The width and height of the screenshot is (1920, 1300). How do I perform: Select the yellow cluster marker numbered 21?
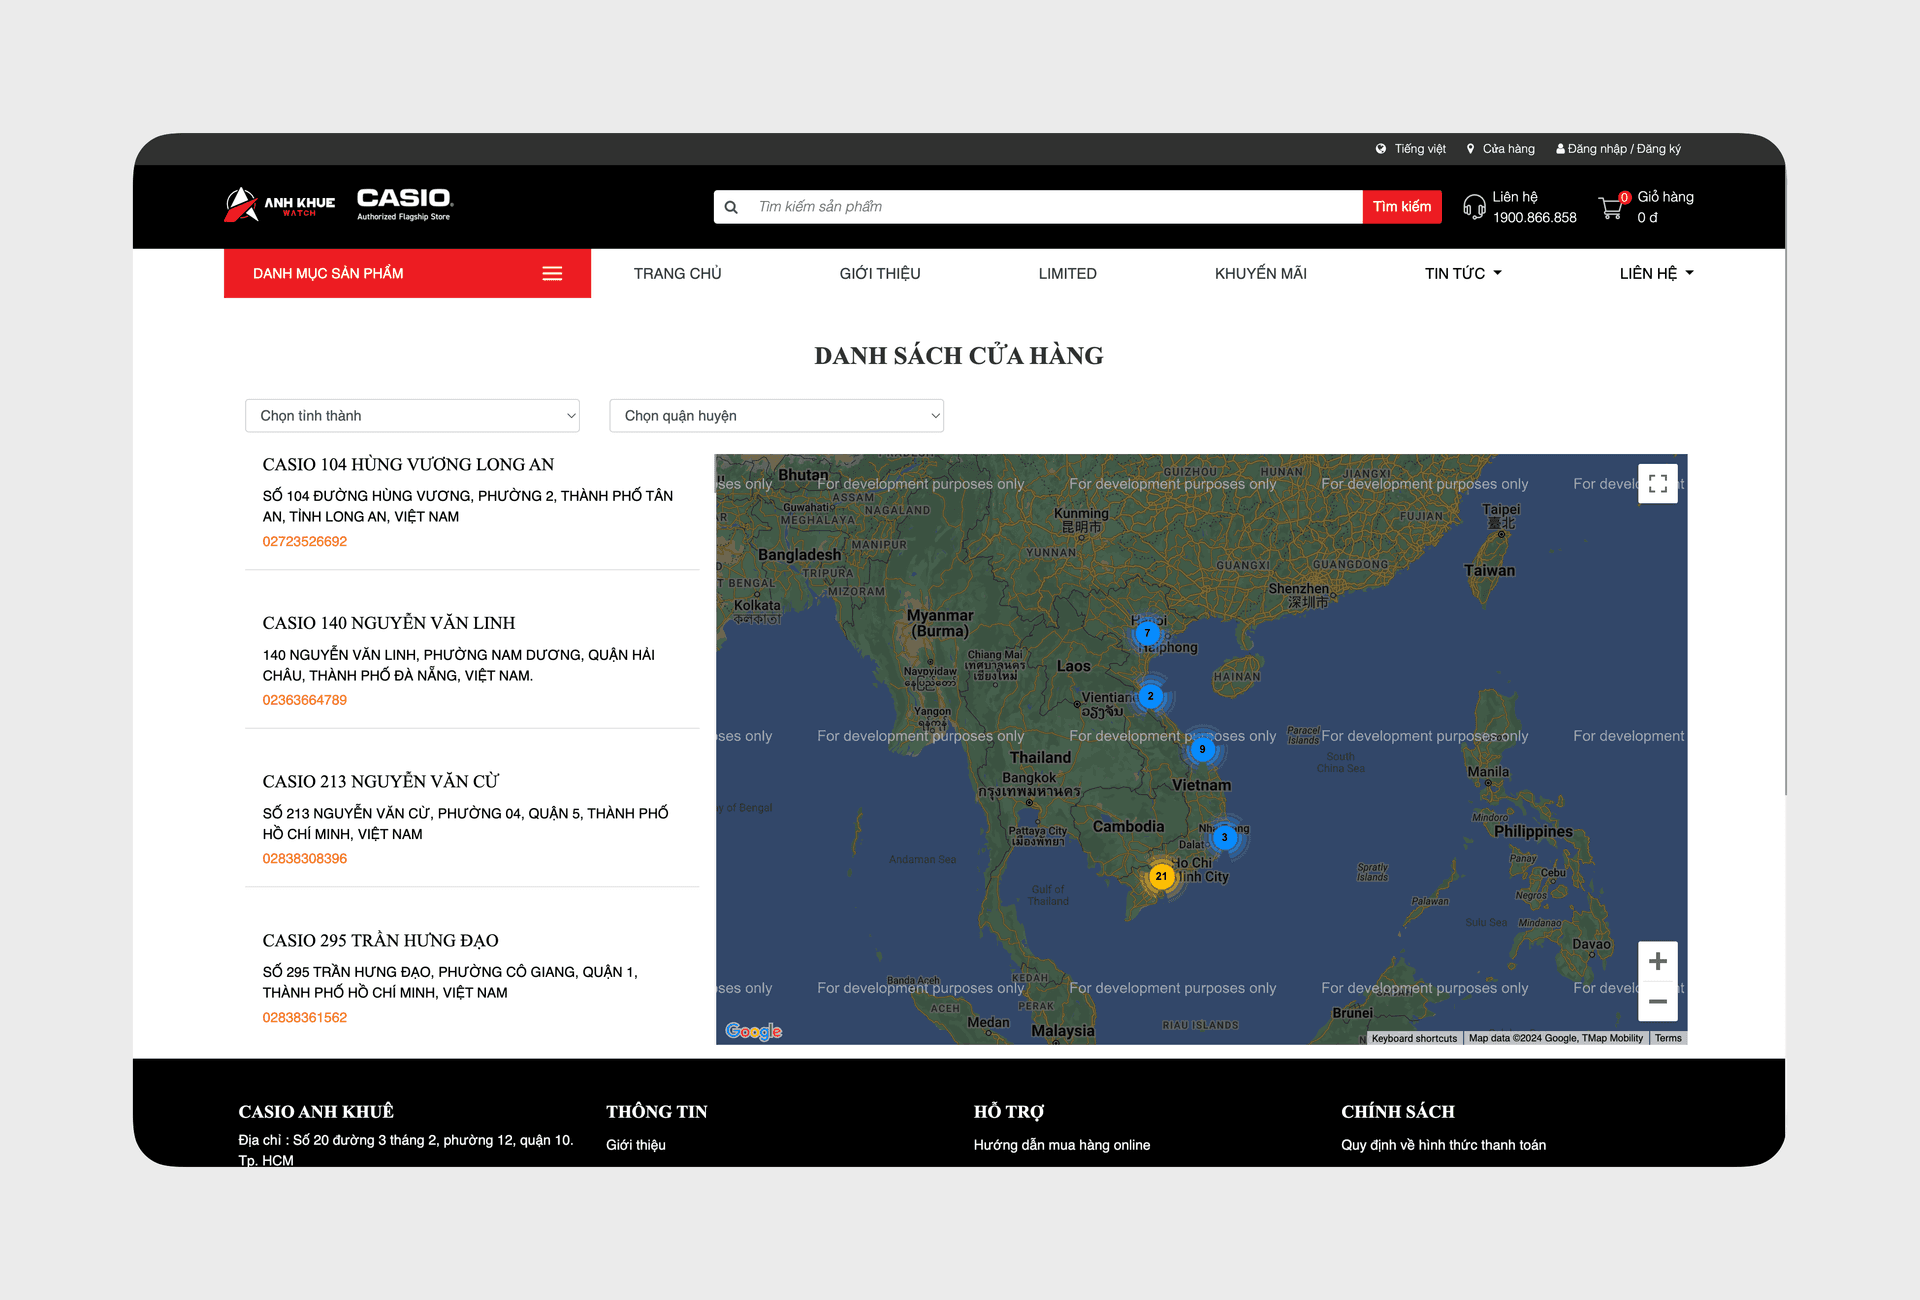1161,876
